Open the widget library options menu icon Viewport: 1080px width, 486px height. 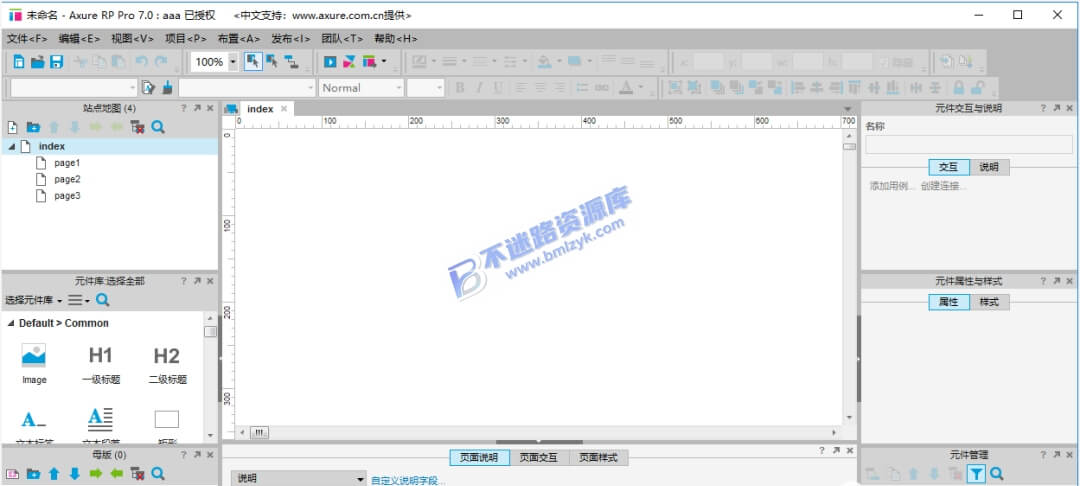(79, 300)
